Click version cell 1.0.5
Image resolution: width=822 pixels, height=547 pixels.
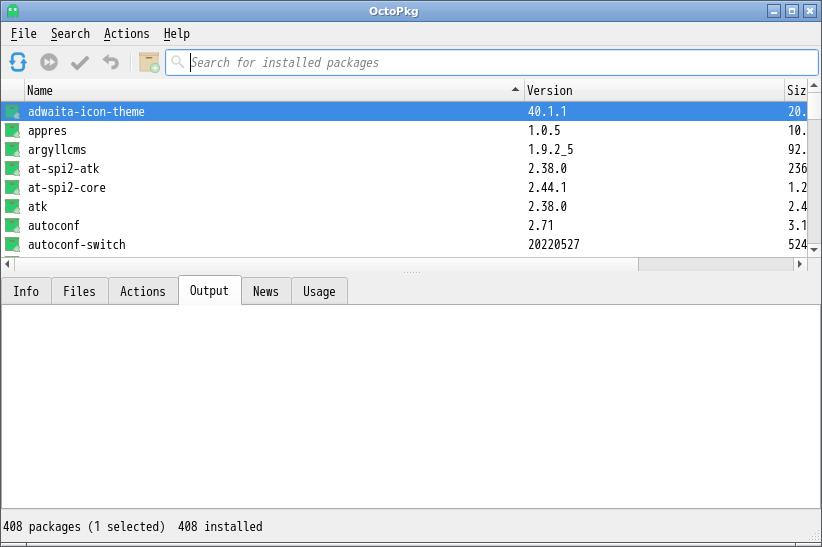pos(544,131)
